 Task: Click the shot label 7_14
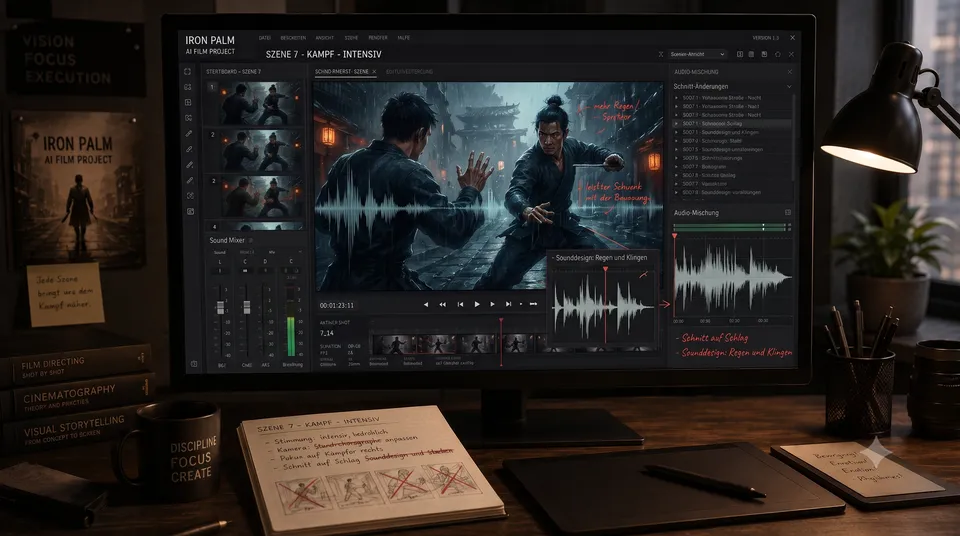(327, 333)
